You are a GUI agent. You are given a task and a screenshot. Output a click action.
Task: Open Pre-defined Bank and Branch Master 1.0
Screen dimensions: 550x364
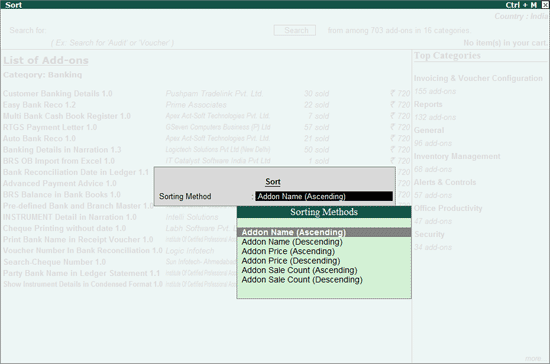[x=78, y=206]
